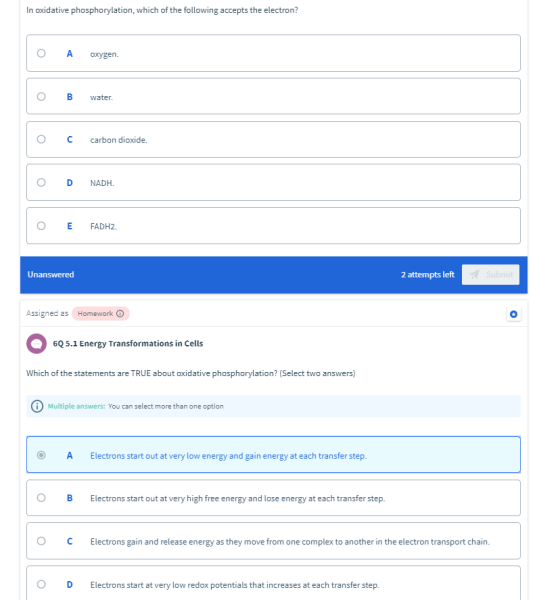The image size is (560, 600).
Task: Click the Unanswered status label
Action: coord(51,274)
